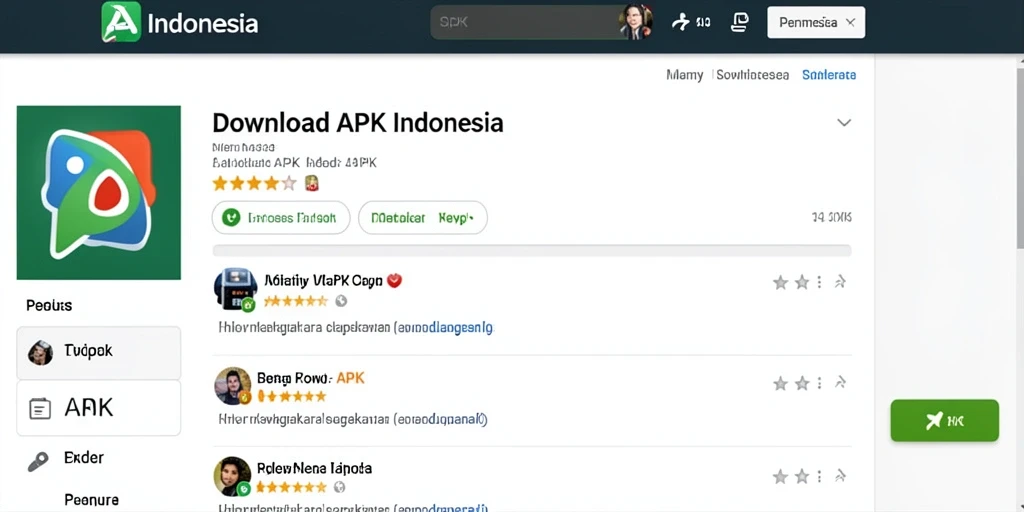The width and height of the screenshot is (1024, 512).
Task: Click the gray progress bar
Action: [x=532, y=250]
